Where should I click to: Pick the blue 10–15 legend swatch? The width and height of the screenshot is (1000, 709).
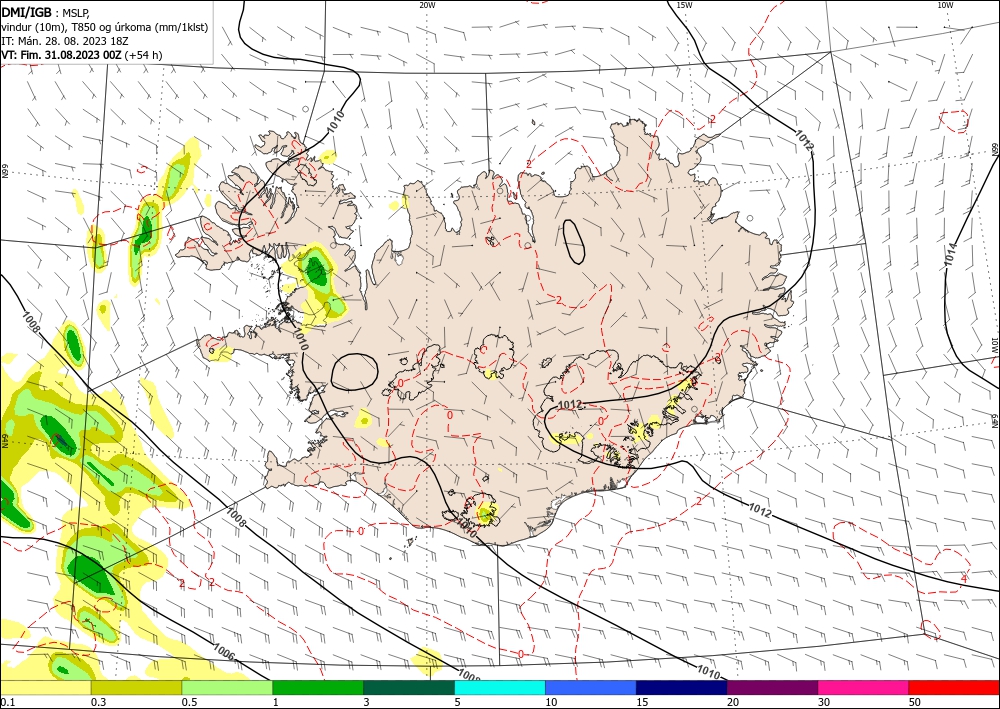pos(591,687)
